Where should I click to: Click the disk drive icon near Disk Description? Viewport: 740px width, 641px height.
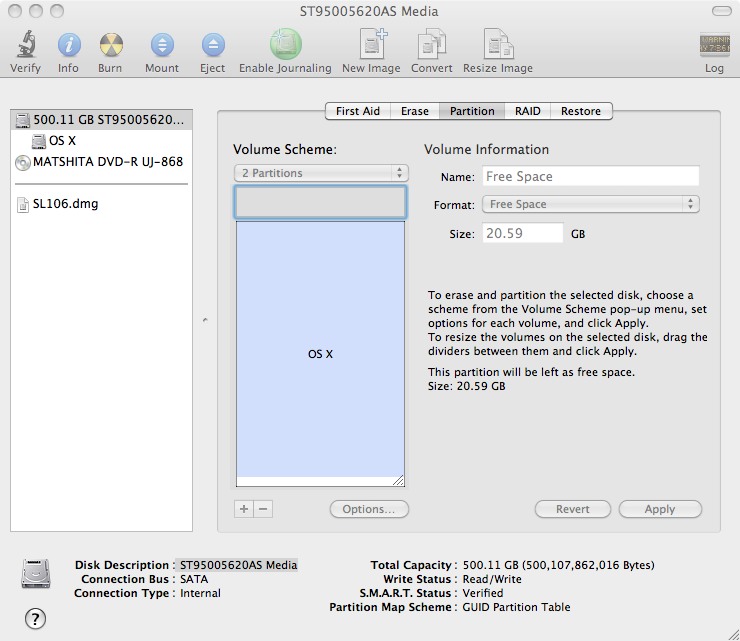pyautogui.click(x=36, y=574)
